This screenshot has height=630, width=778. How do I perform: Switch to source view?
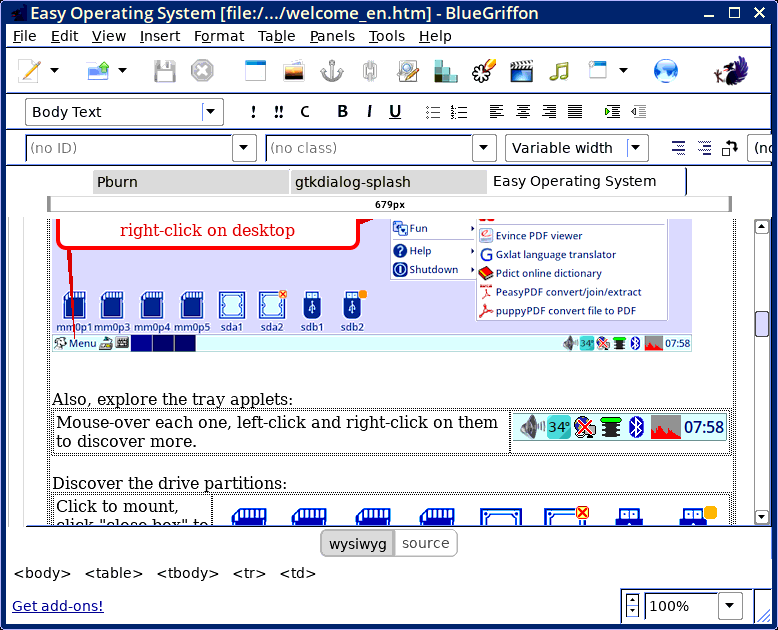click(426, 543)
